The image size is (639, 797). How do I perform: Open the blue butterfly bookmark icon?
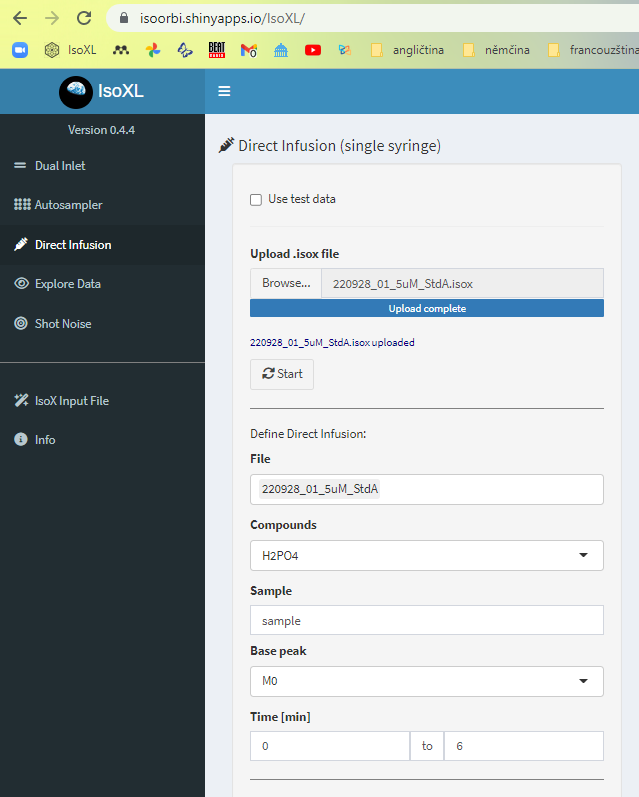pos(185,50)
